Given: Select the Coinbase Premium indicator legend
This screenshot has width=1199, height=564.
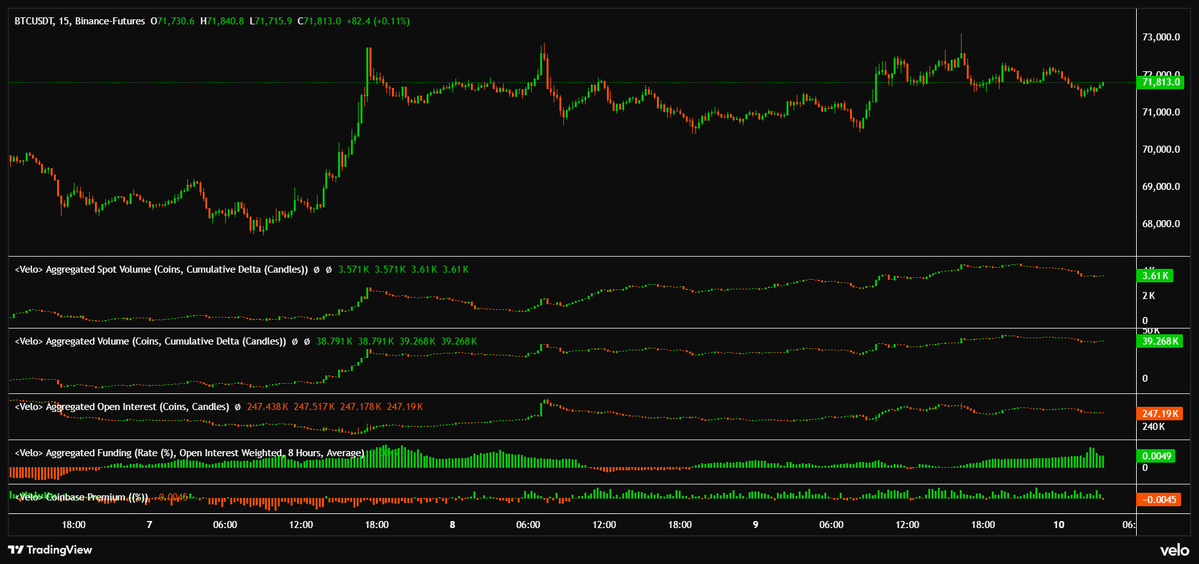Looking at the screenshot, I should pos(82,498).
